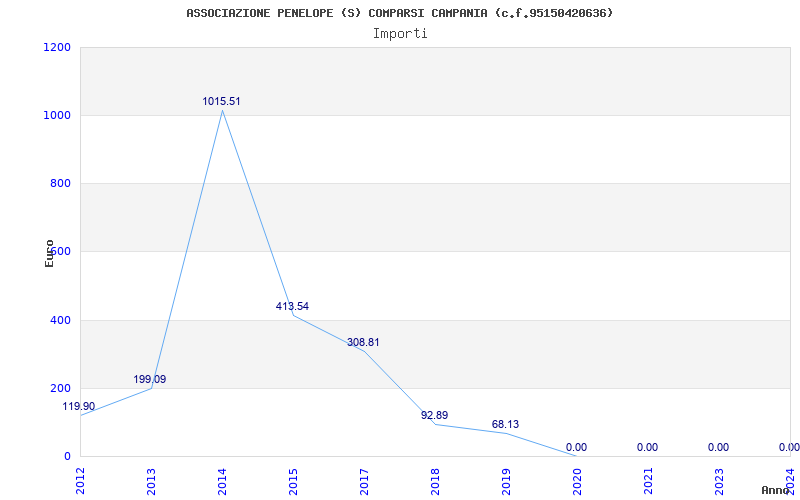800x500 pixels.
Task: Click the y-axis tick 1200
Action: pos(58,47)
